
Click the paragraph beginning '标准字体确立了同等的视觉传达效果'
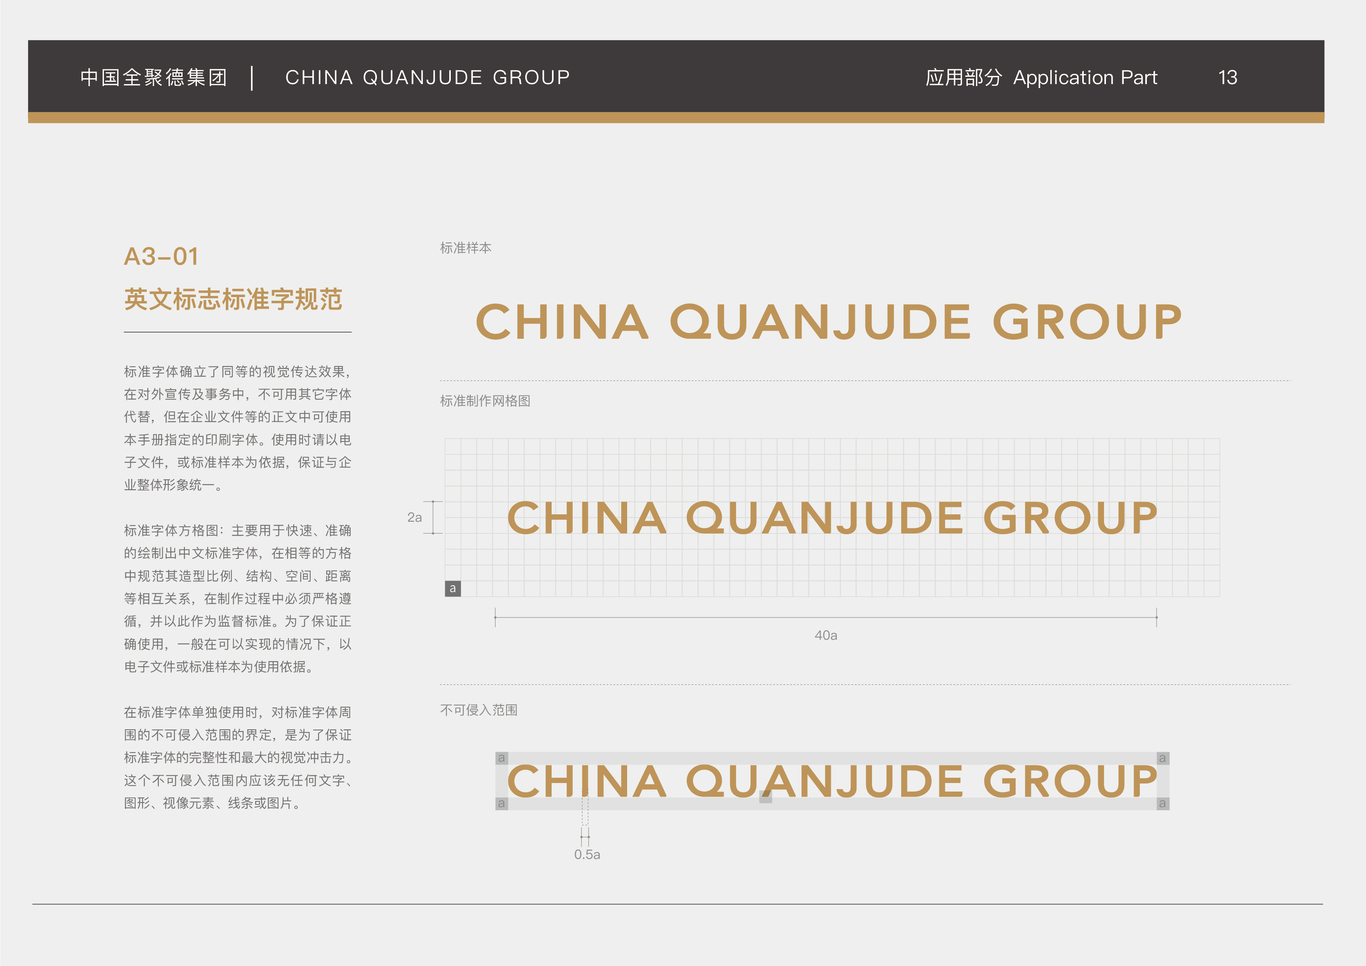pyautogui.click(x=238, y=428)
